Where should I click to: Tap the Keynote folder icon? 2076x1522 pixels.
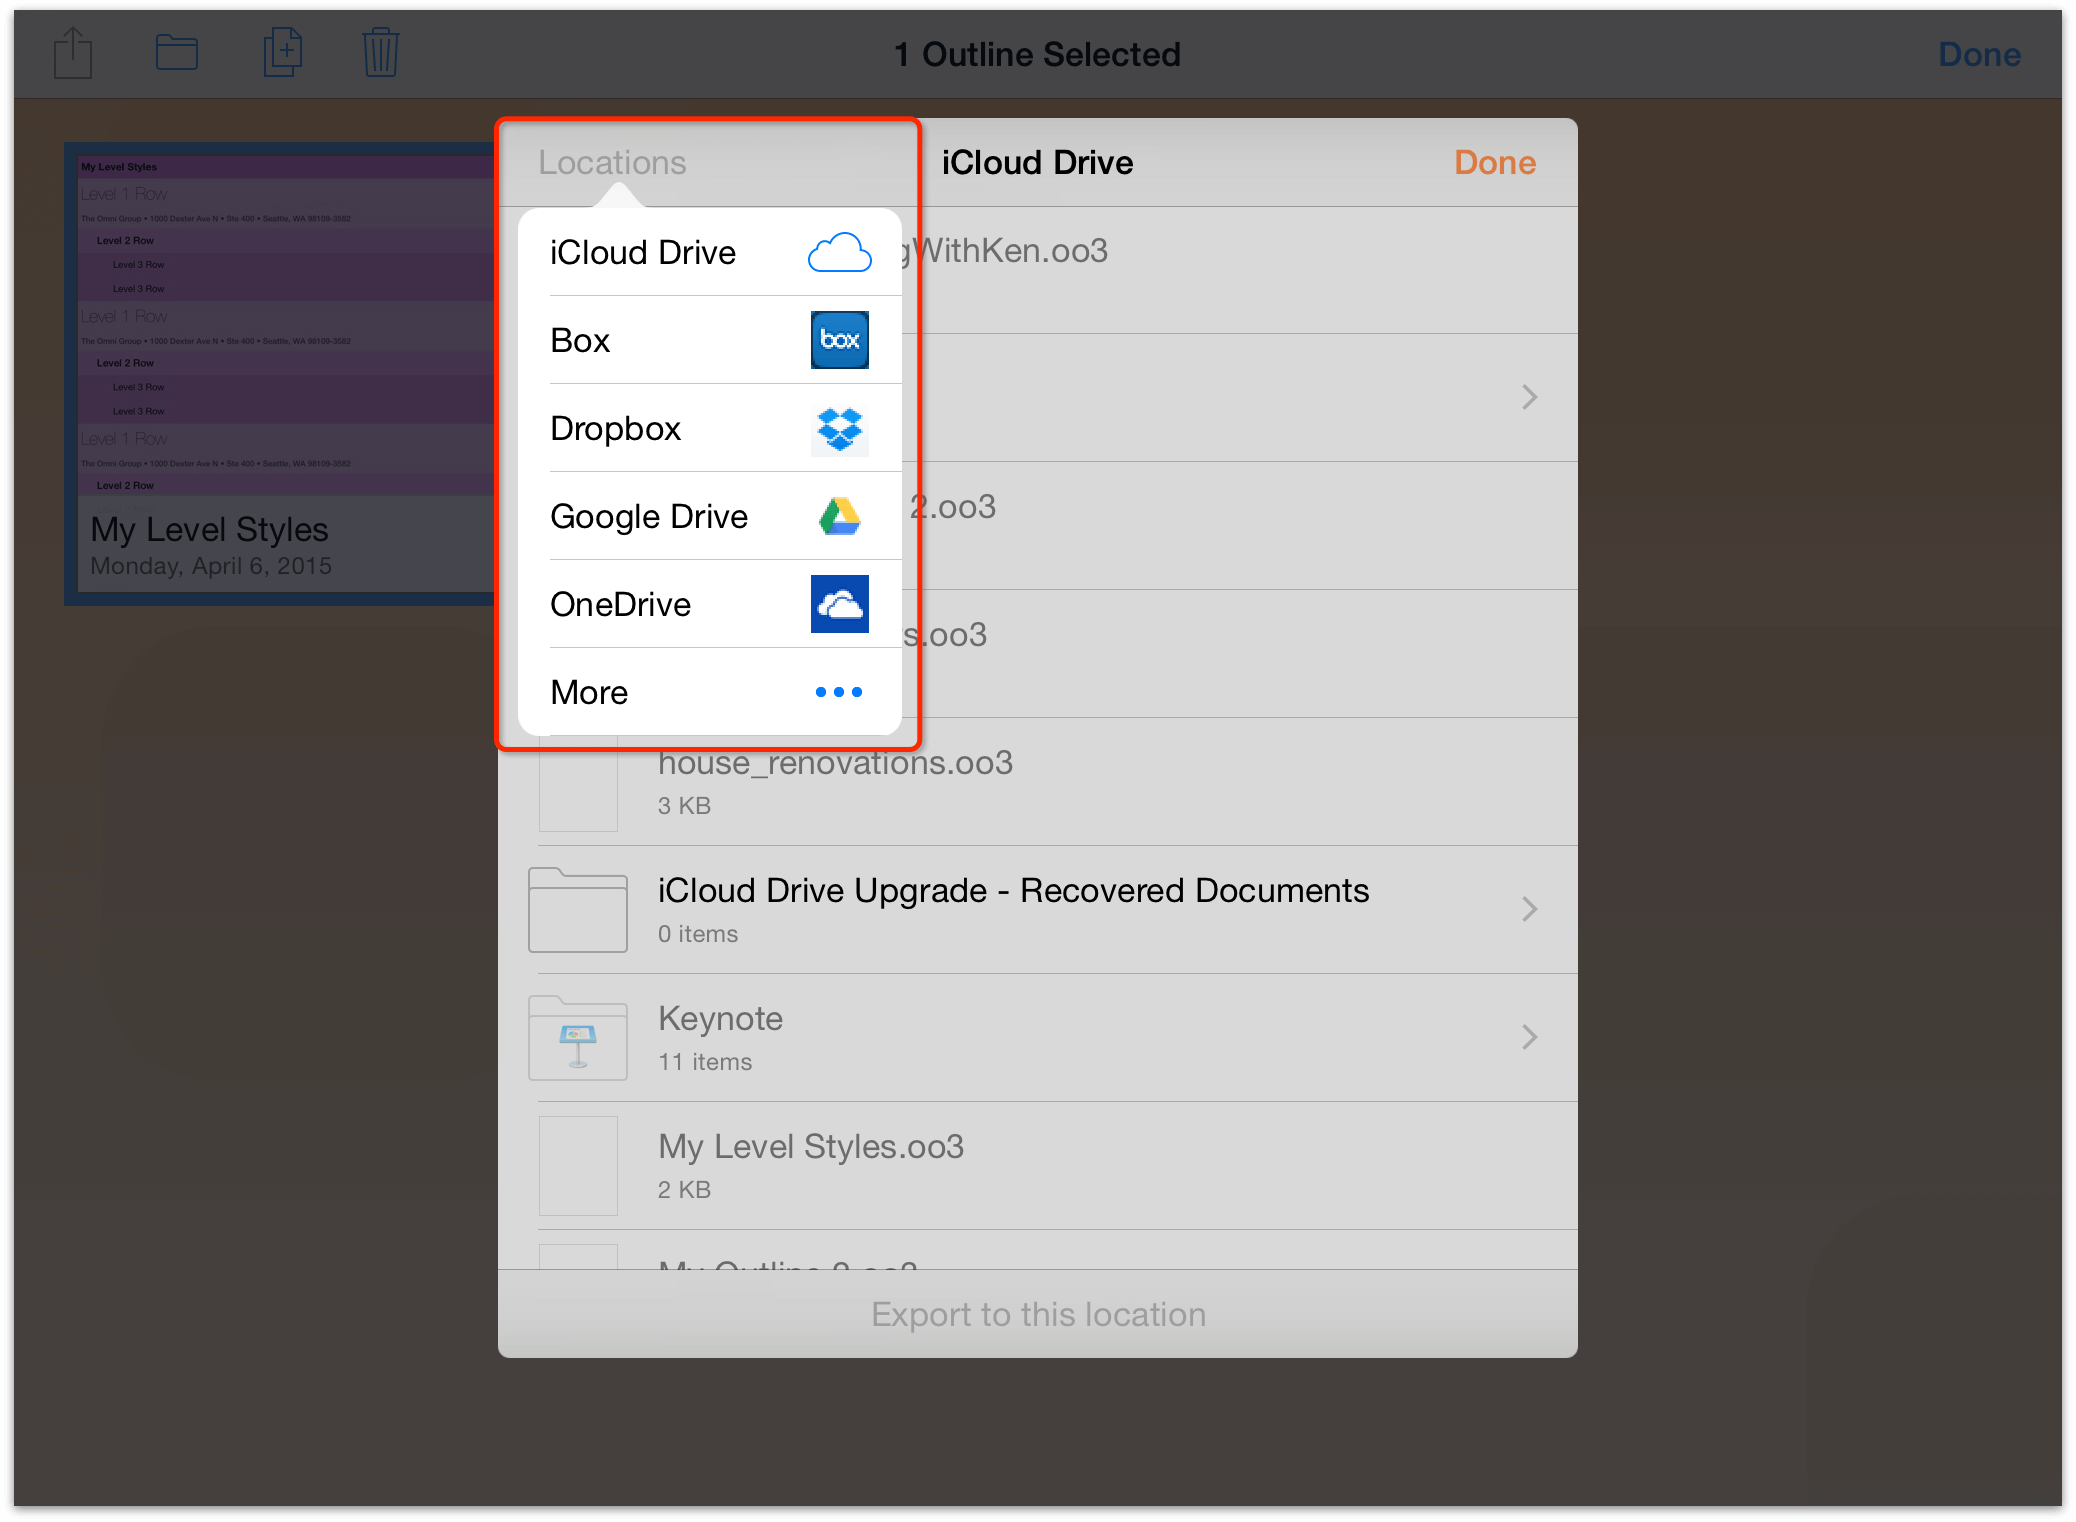[578, 1037]
